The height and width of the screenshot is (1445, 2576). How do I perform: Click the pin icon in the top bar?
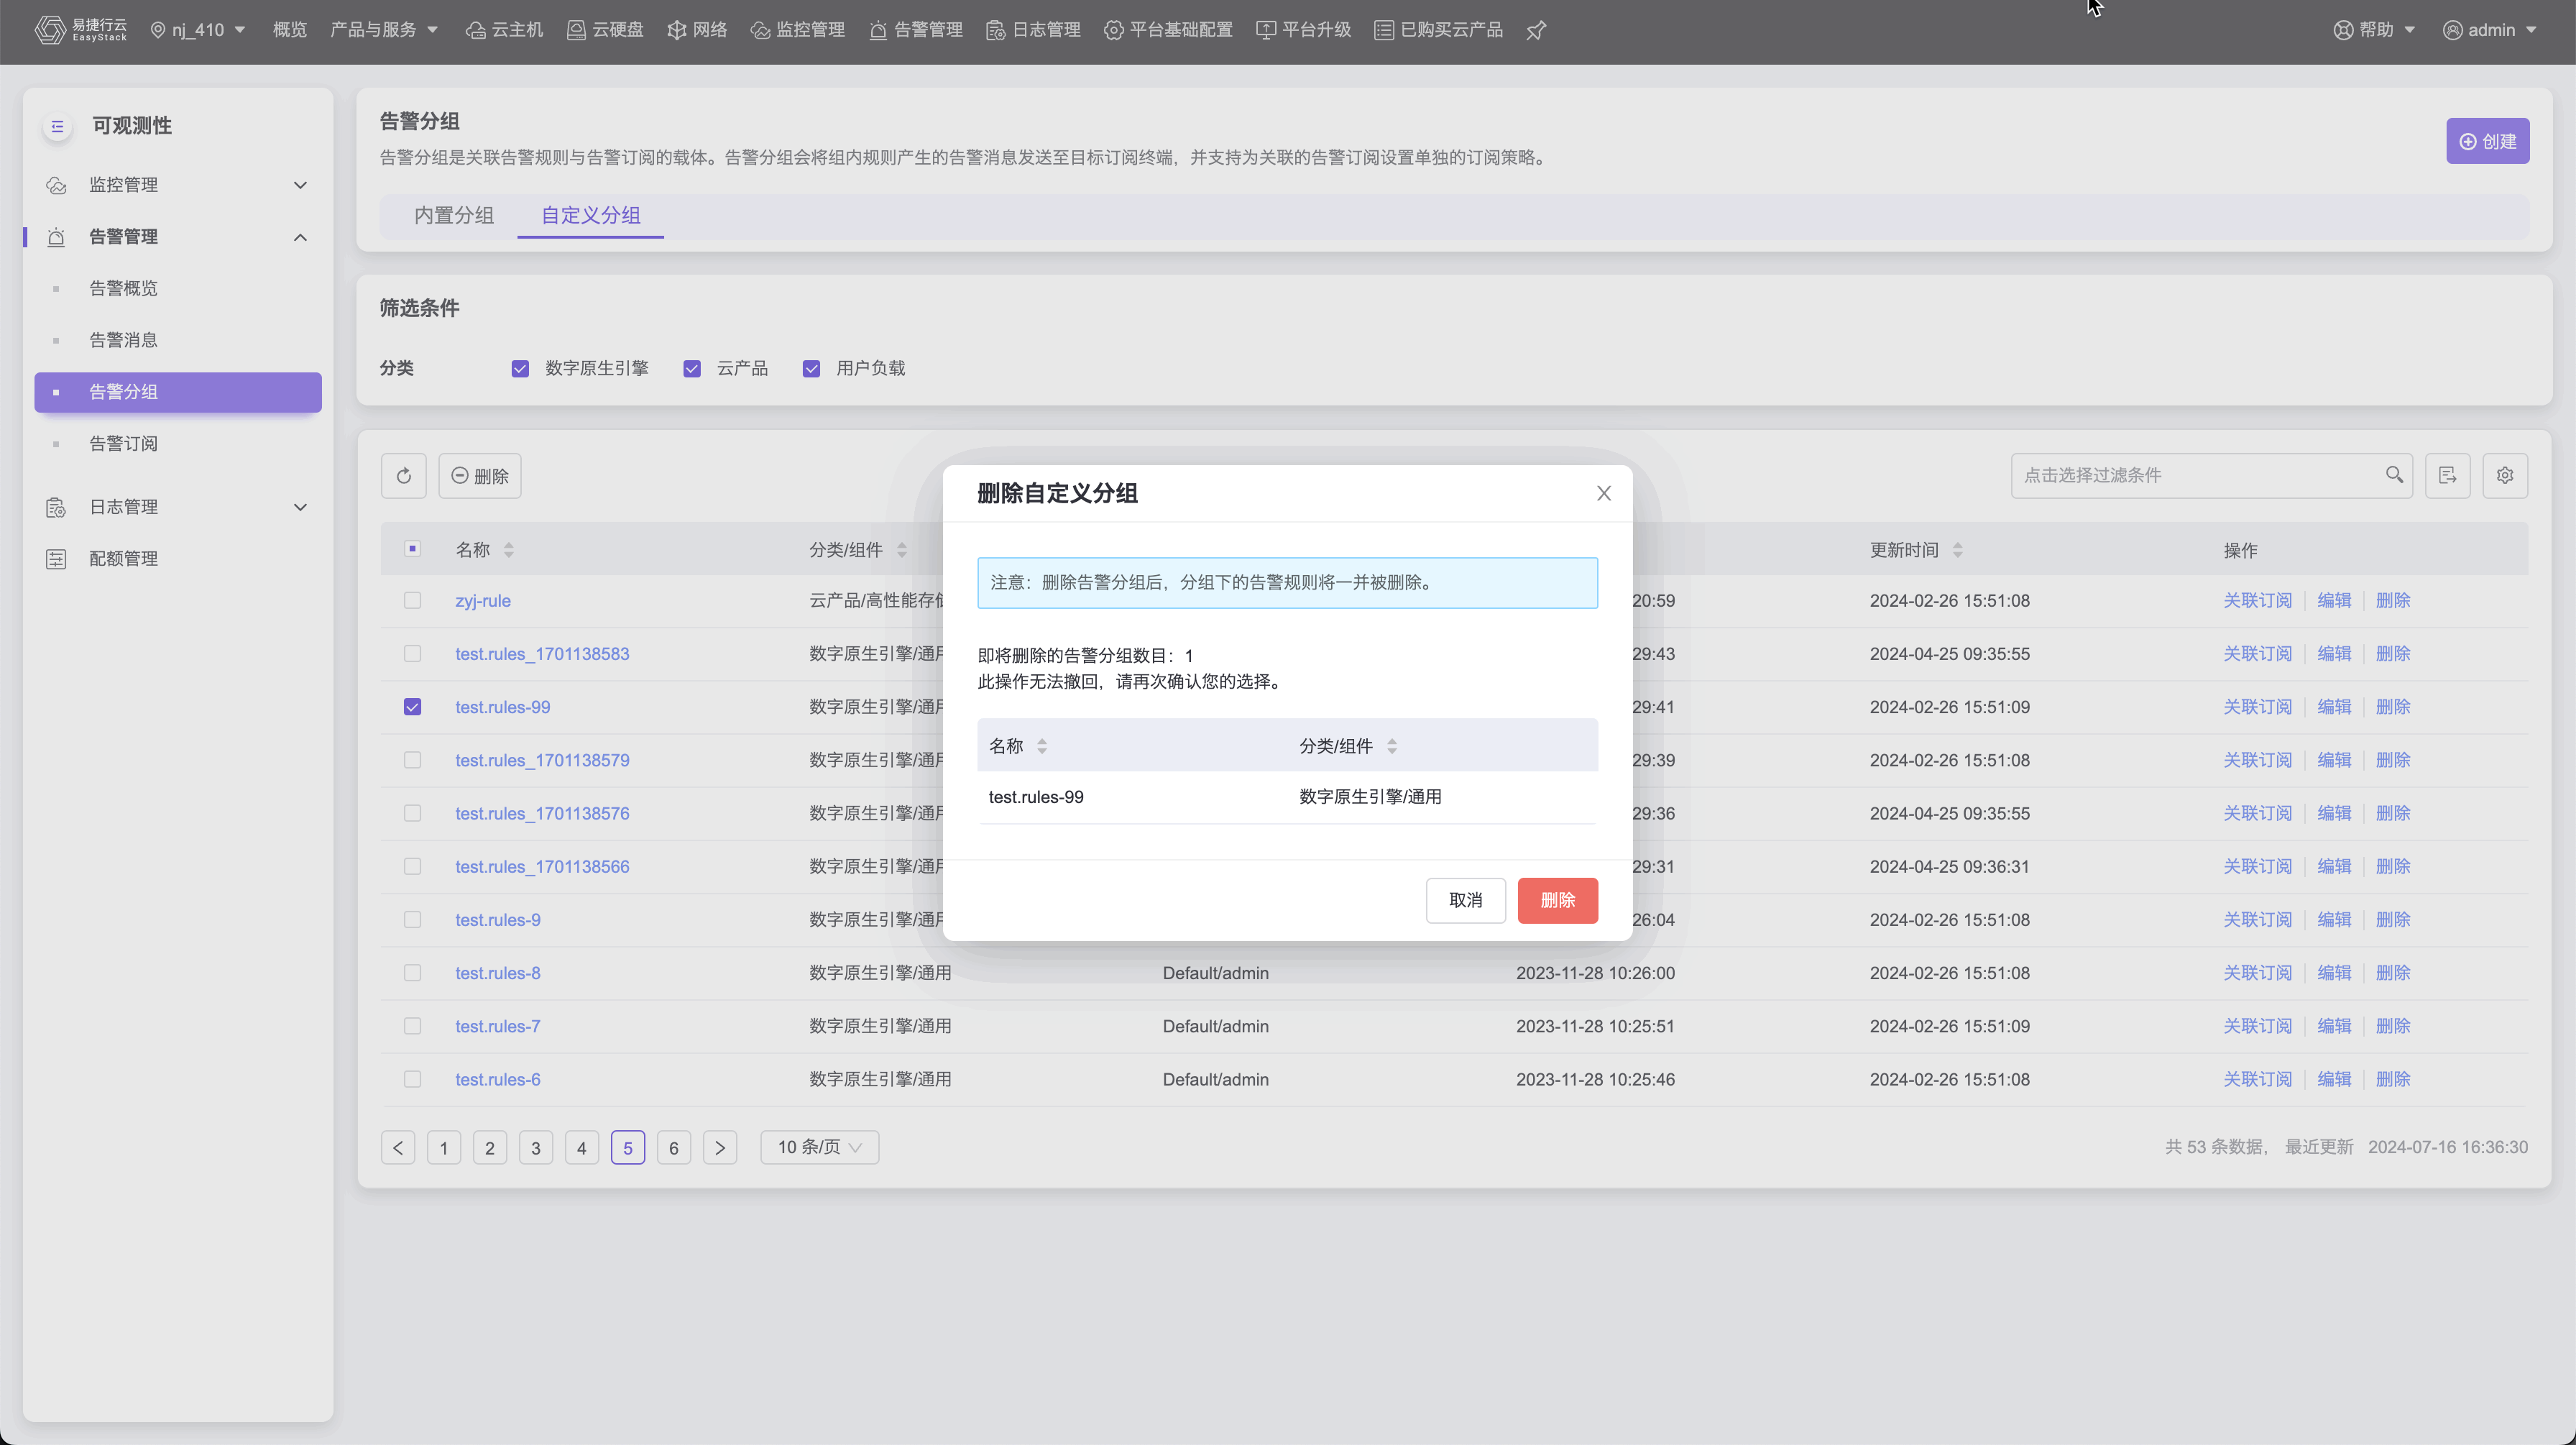tap(1536, 30)
